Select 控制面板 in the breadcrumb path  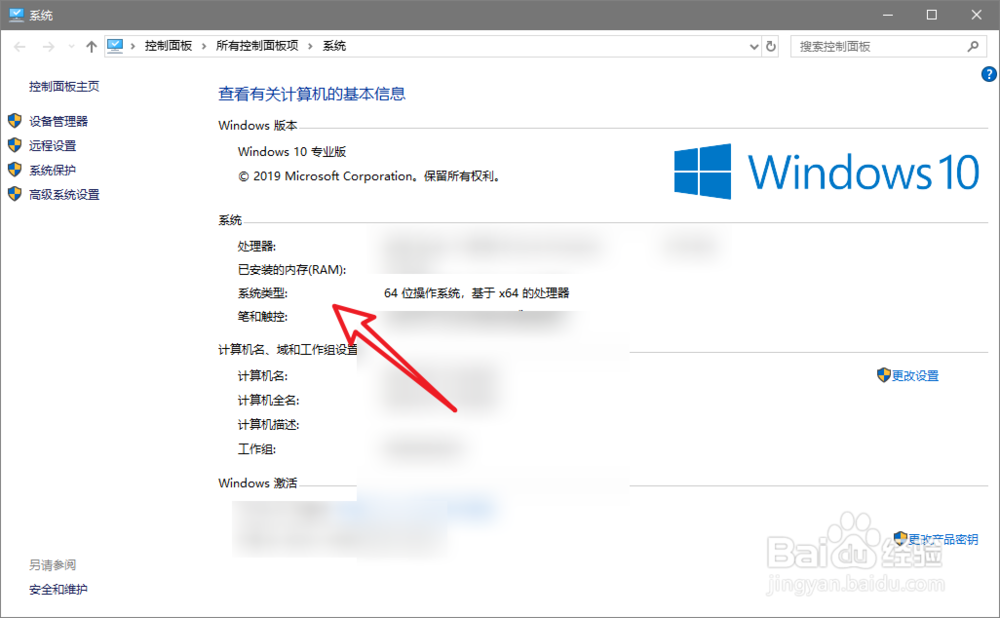(x=168, y=46)
